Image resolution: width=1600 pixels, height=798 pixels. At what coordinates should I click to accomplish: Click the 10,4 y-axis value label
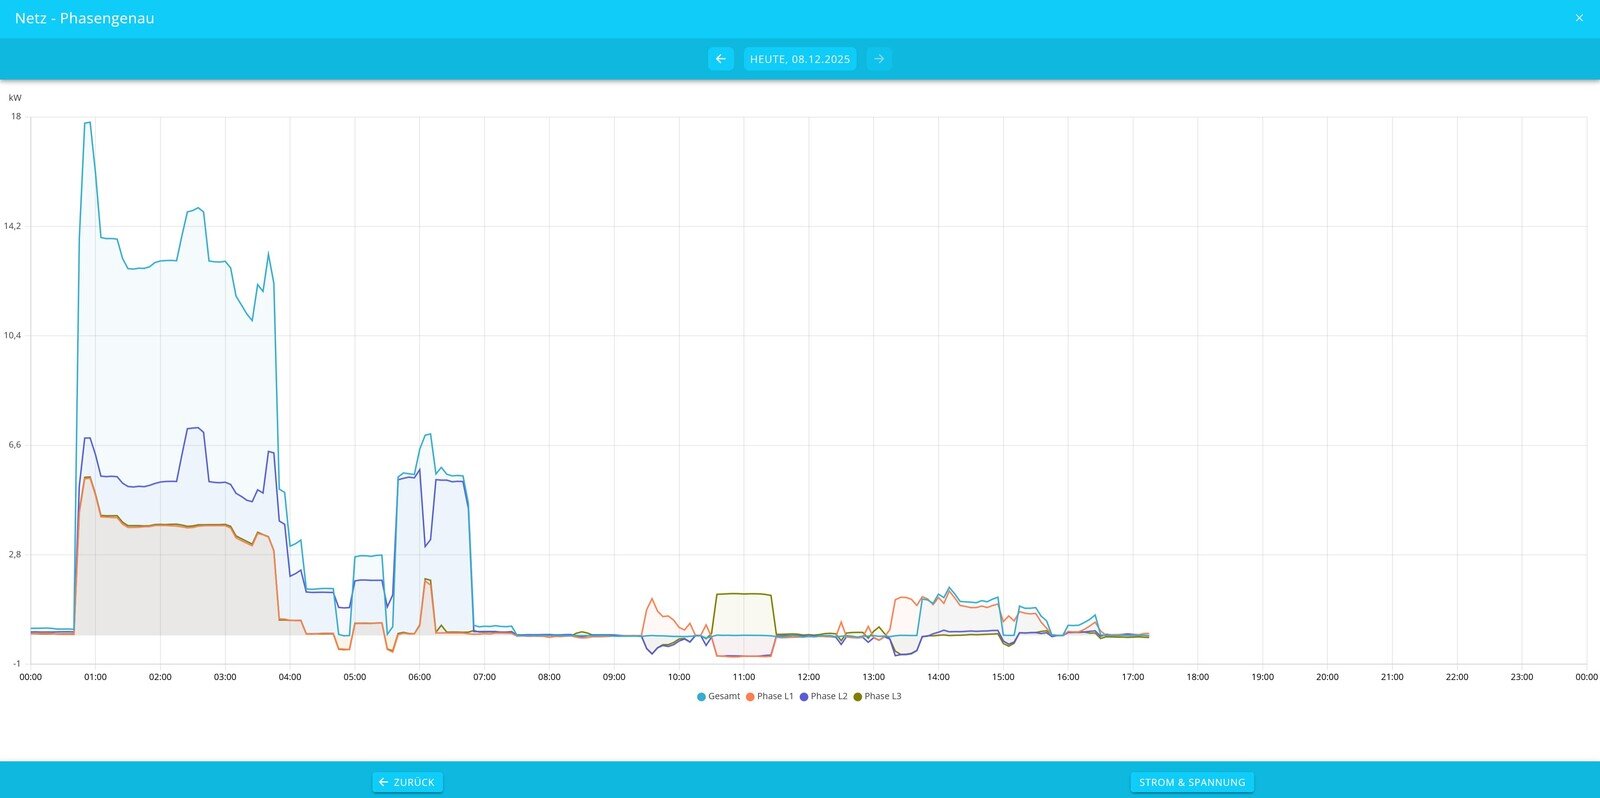[12, 335]
